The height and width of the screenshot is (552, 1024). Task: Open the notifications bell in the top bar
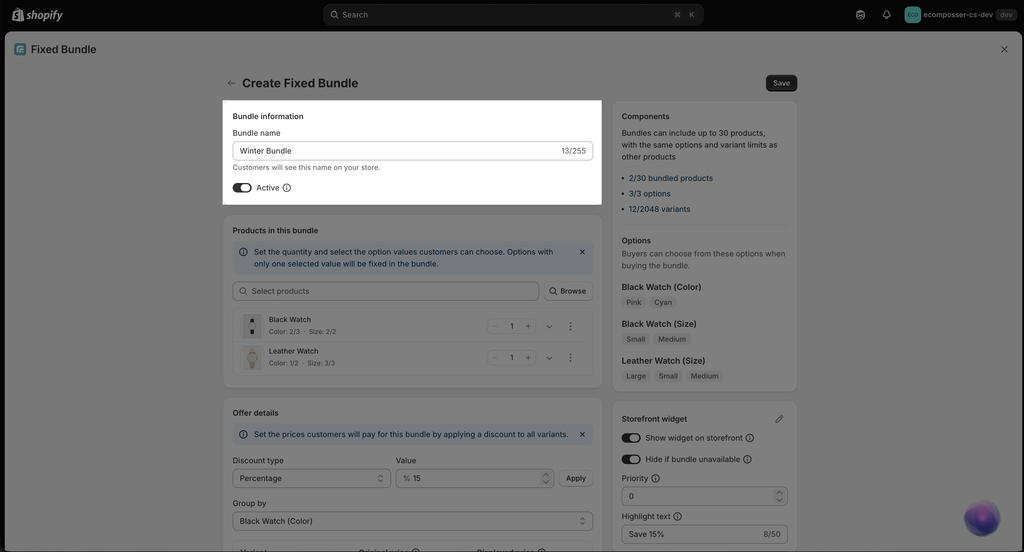tap(886, 14)
